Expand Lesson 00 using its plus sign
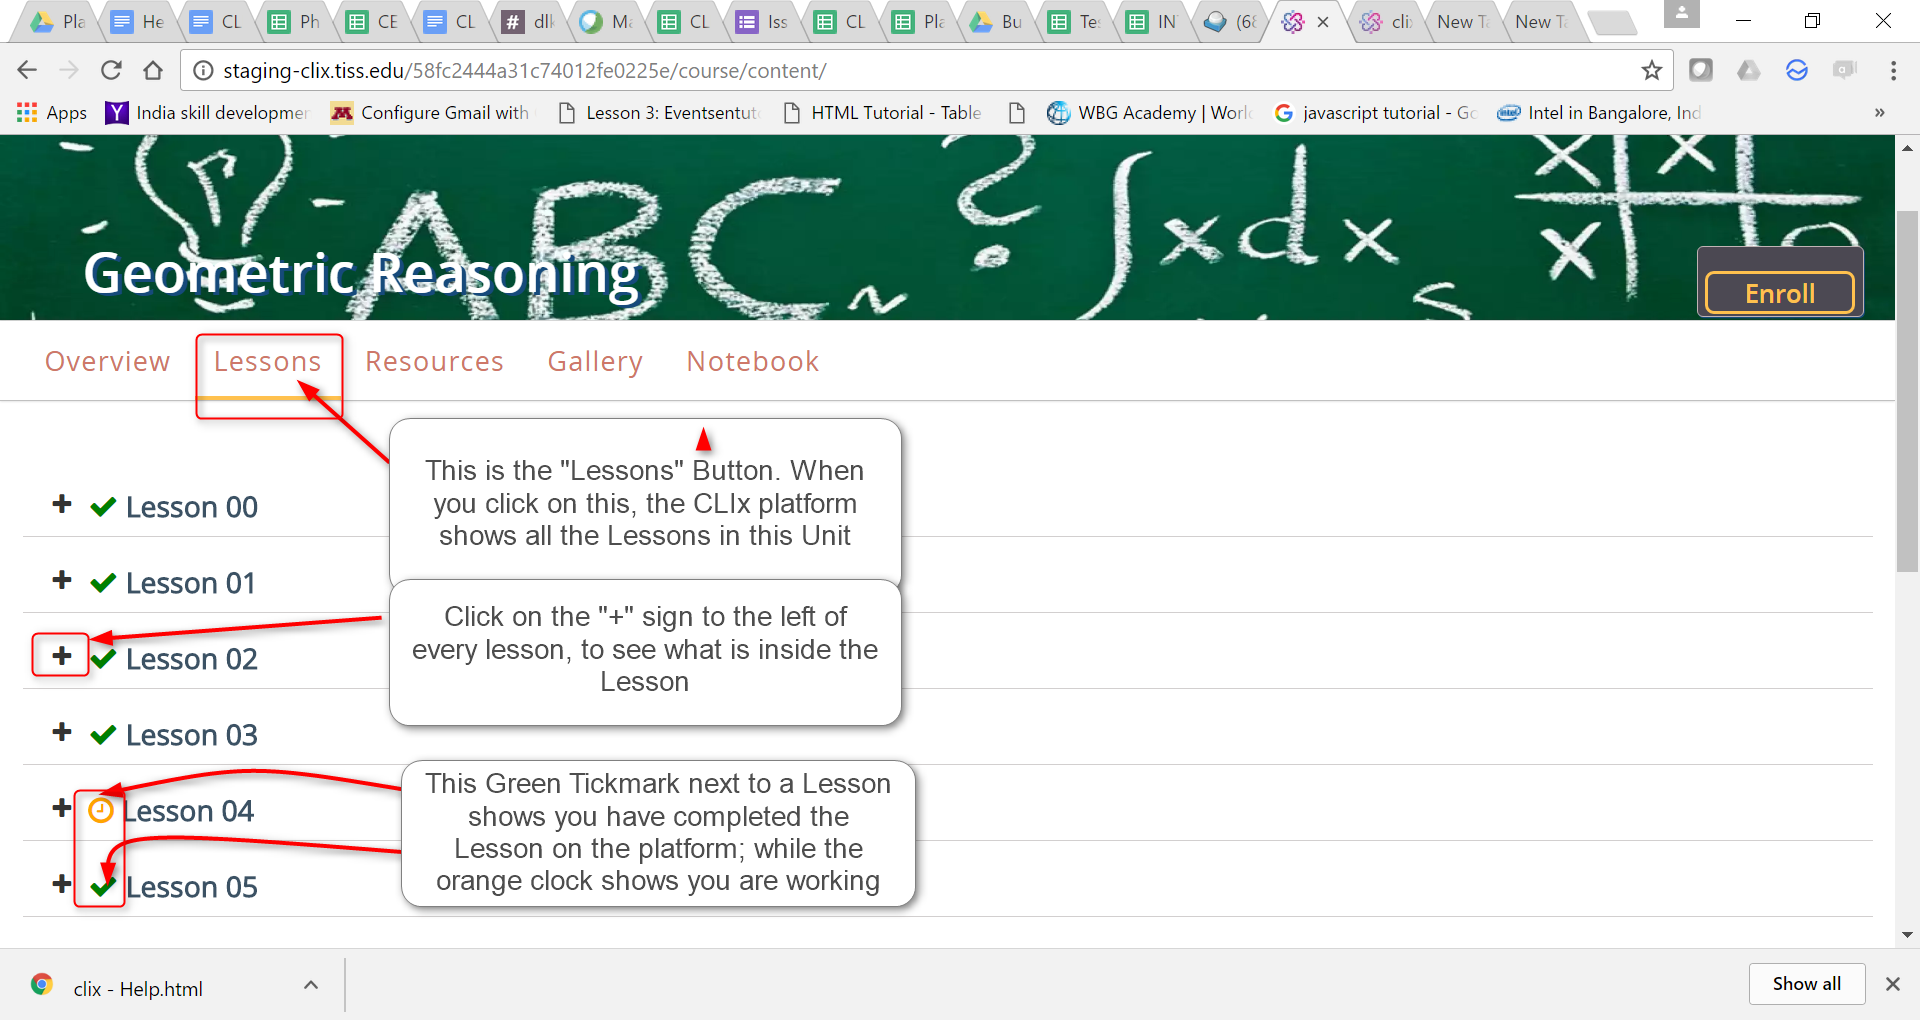 click(62, 504)
